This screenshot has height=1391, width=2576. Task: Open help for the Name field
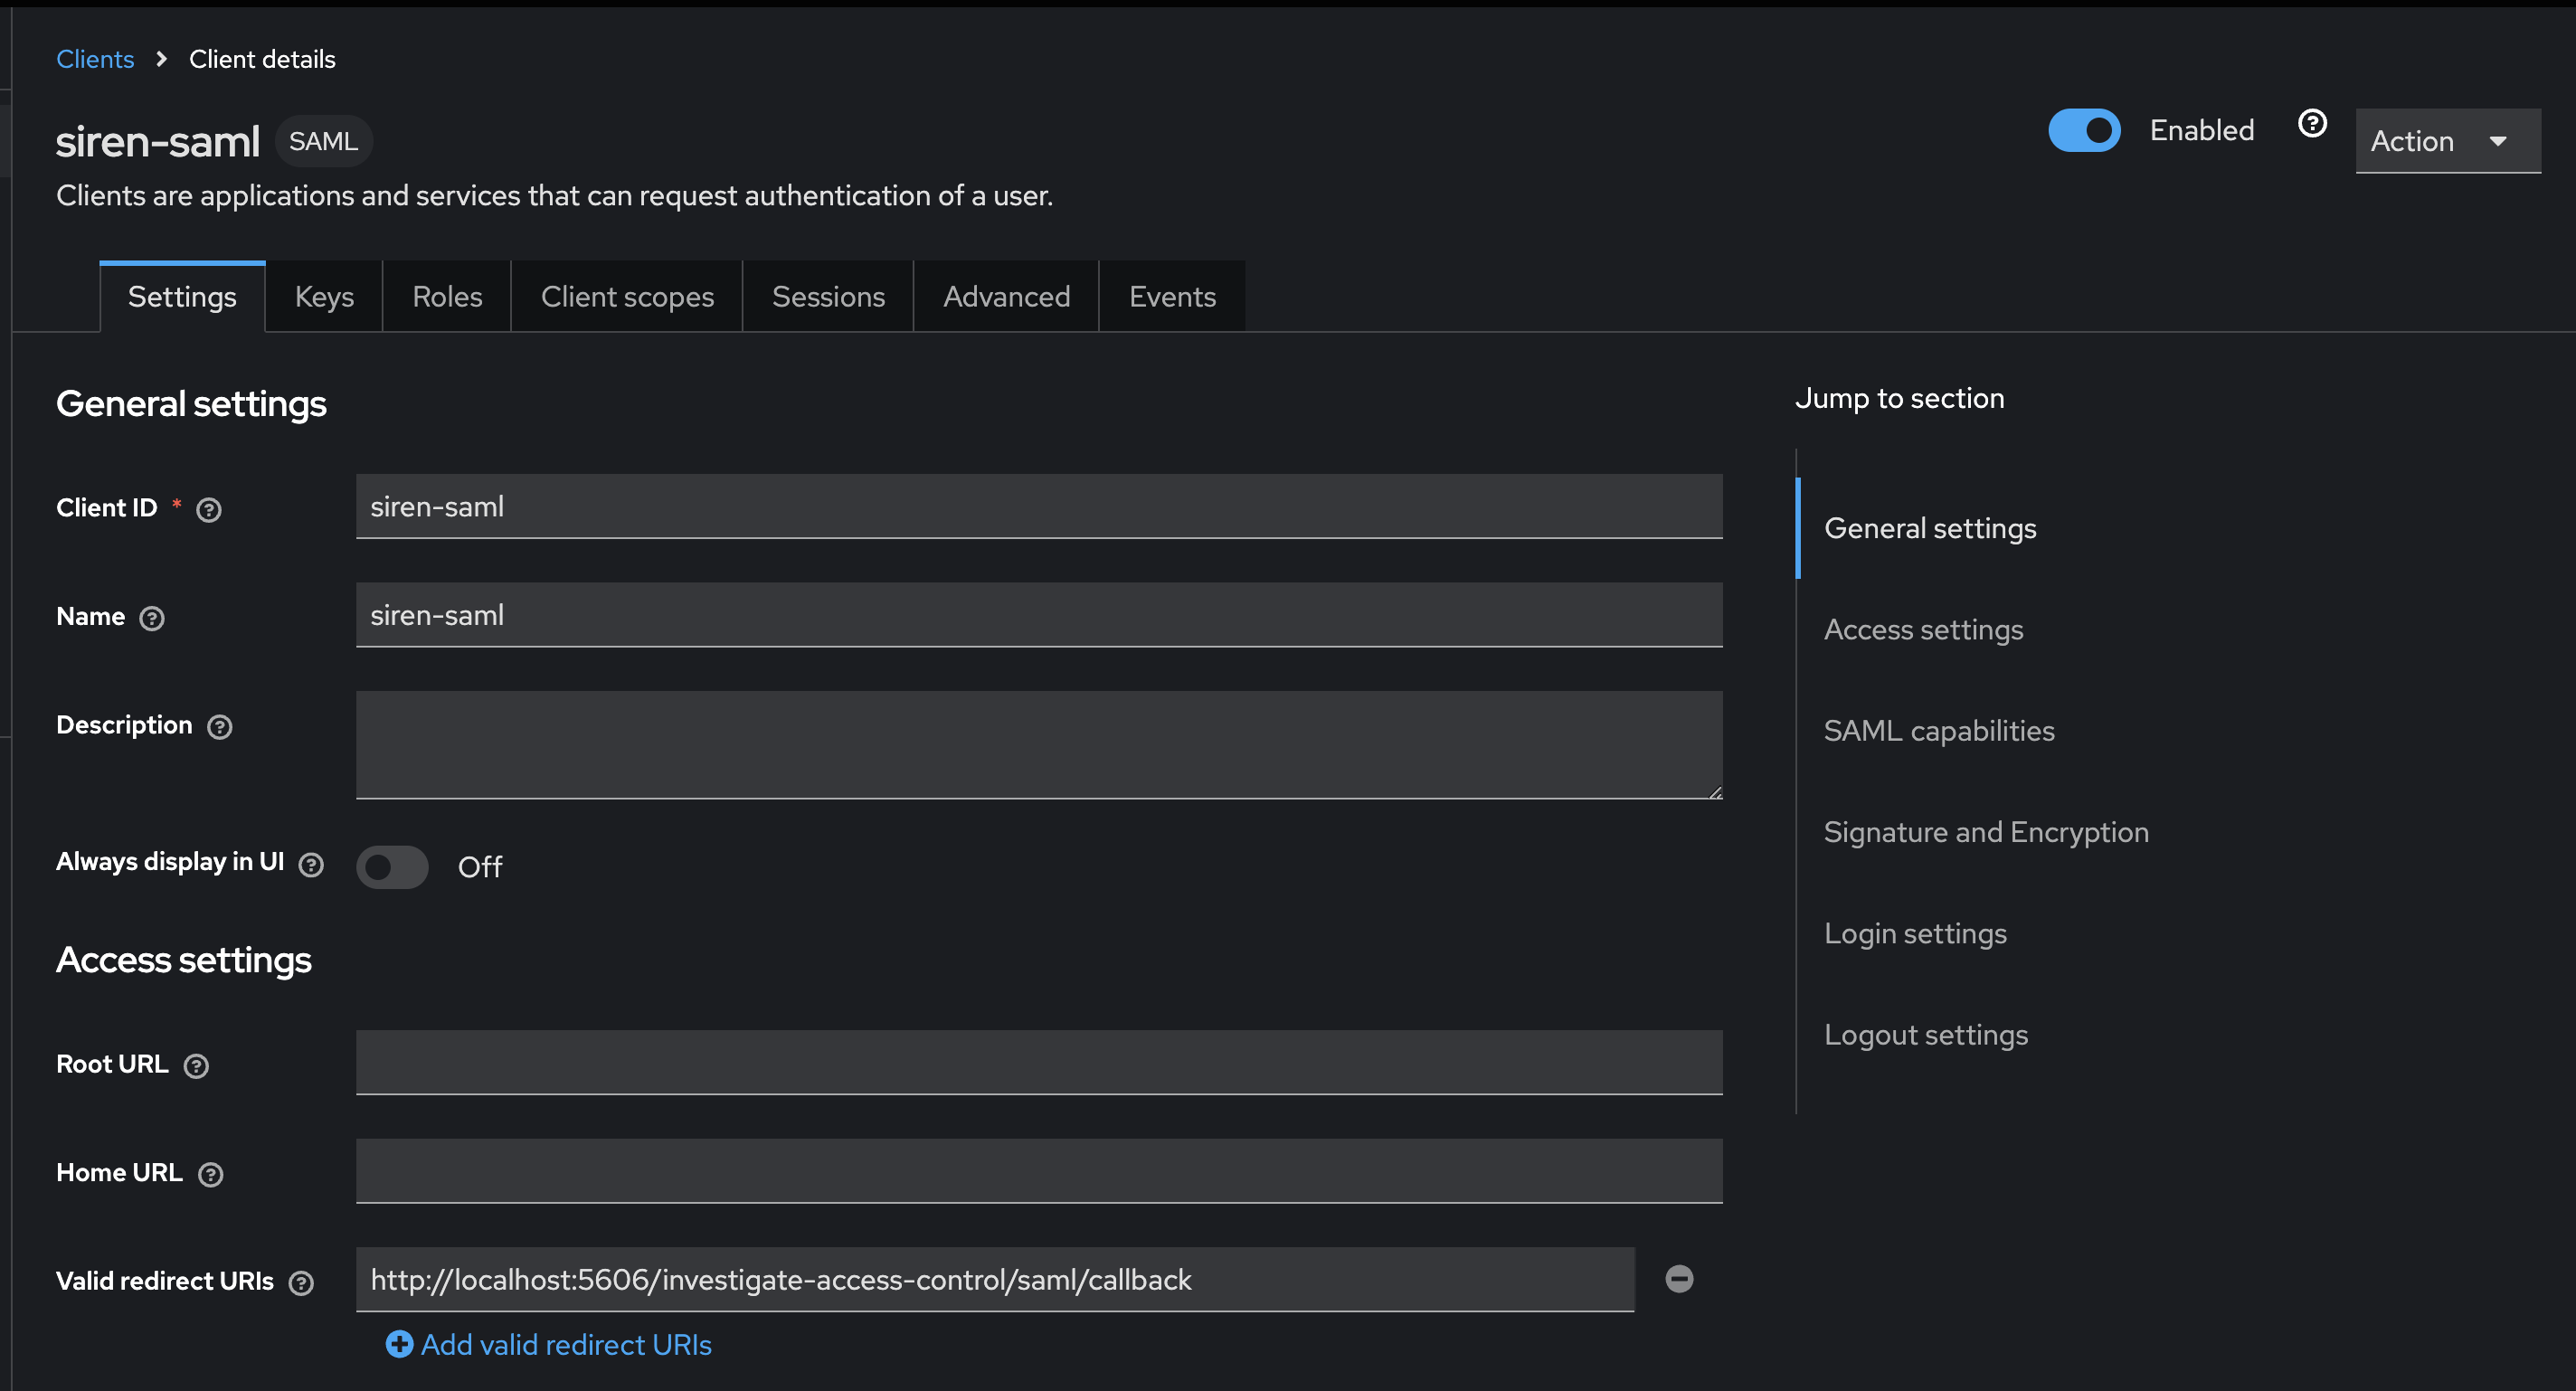(152, 618)
